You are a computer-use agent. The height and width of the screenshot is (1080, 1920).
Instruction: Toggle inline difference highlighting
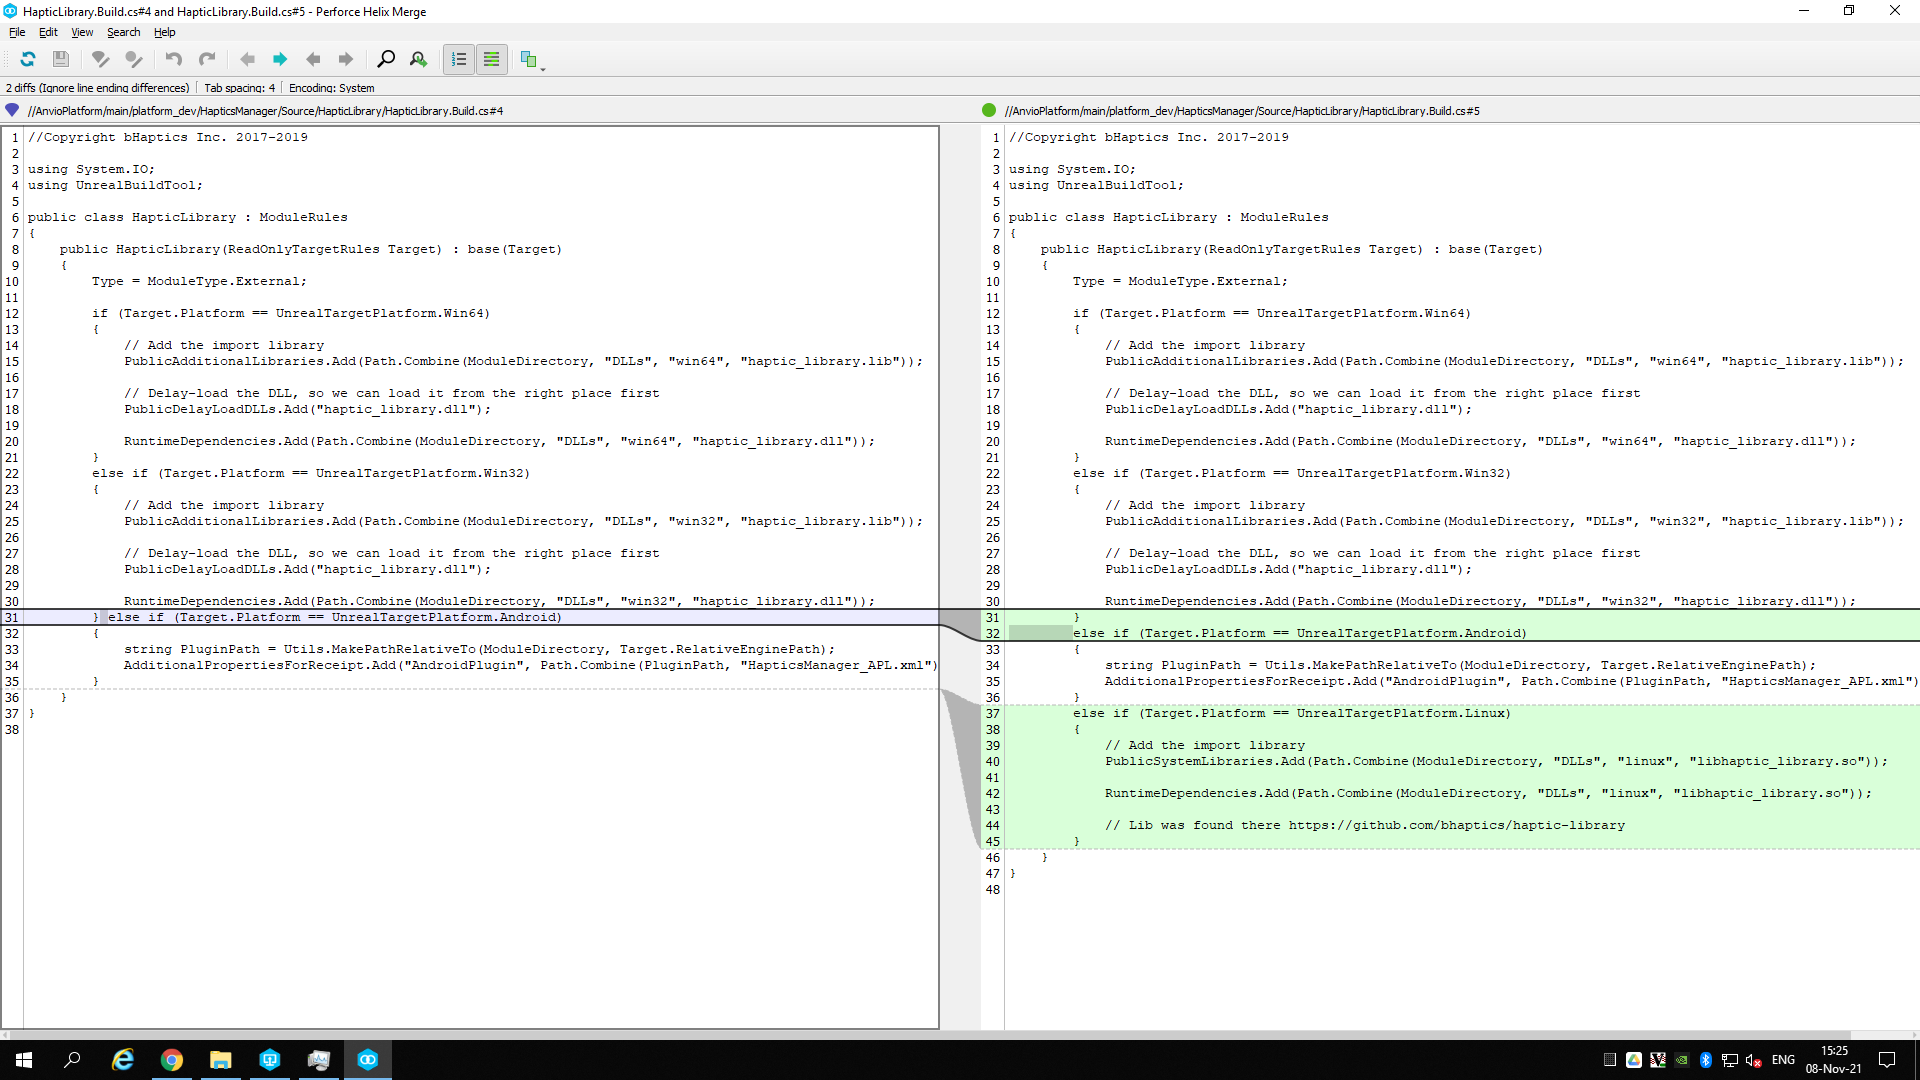pos(492,59)
